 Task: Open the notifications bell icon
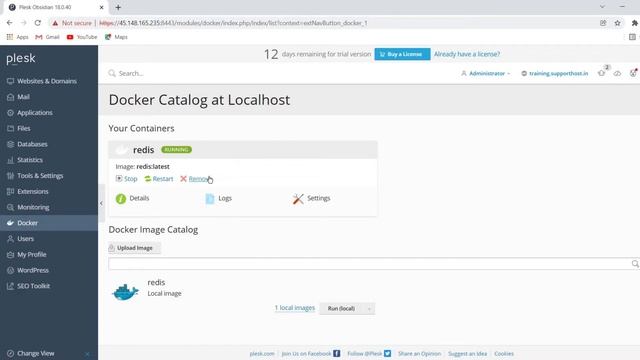click(x=602, y=73)
